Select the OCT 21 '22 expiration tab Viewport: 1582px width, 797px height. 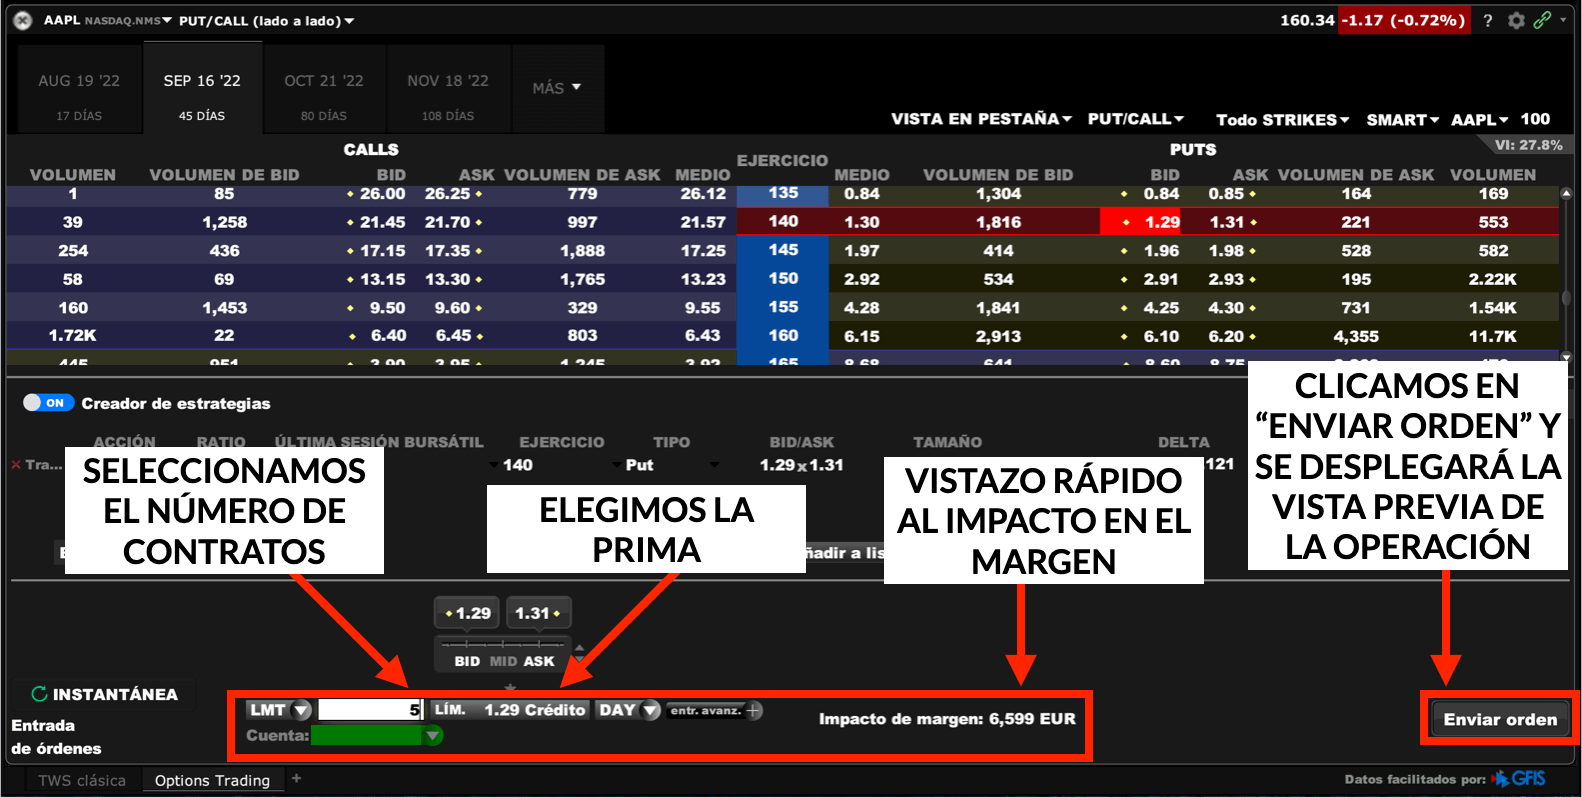(324, 91)
